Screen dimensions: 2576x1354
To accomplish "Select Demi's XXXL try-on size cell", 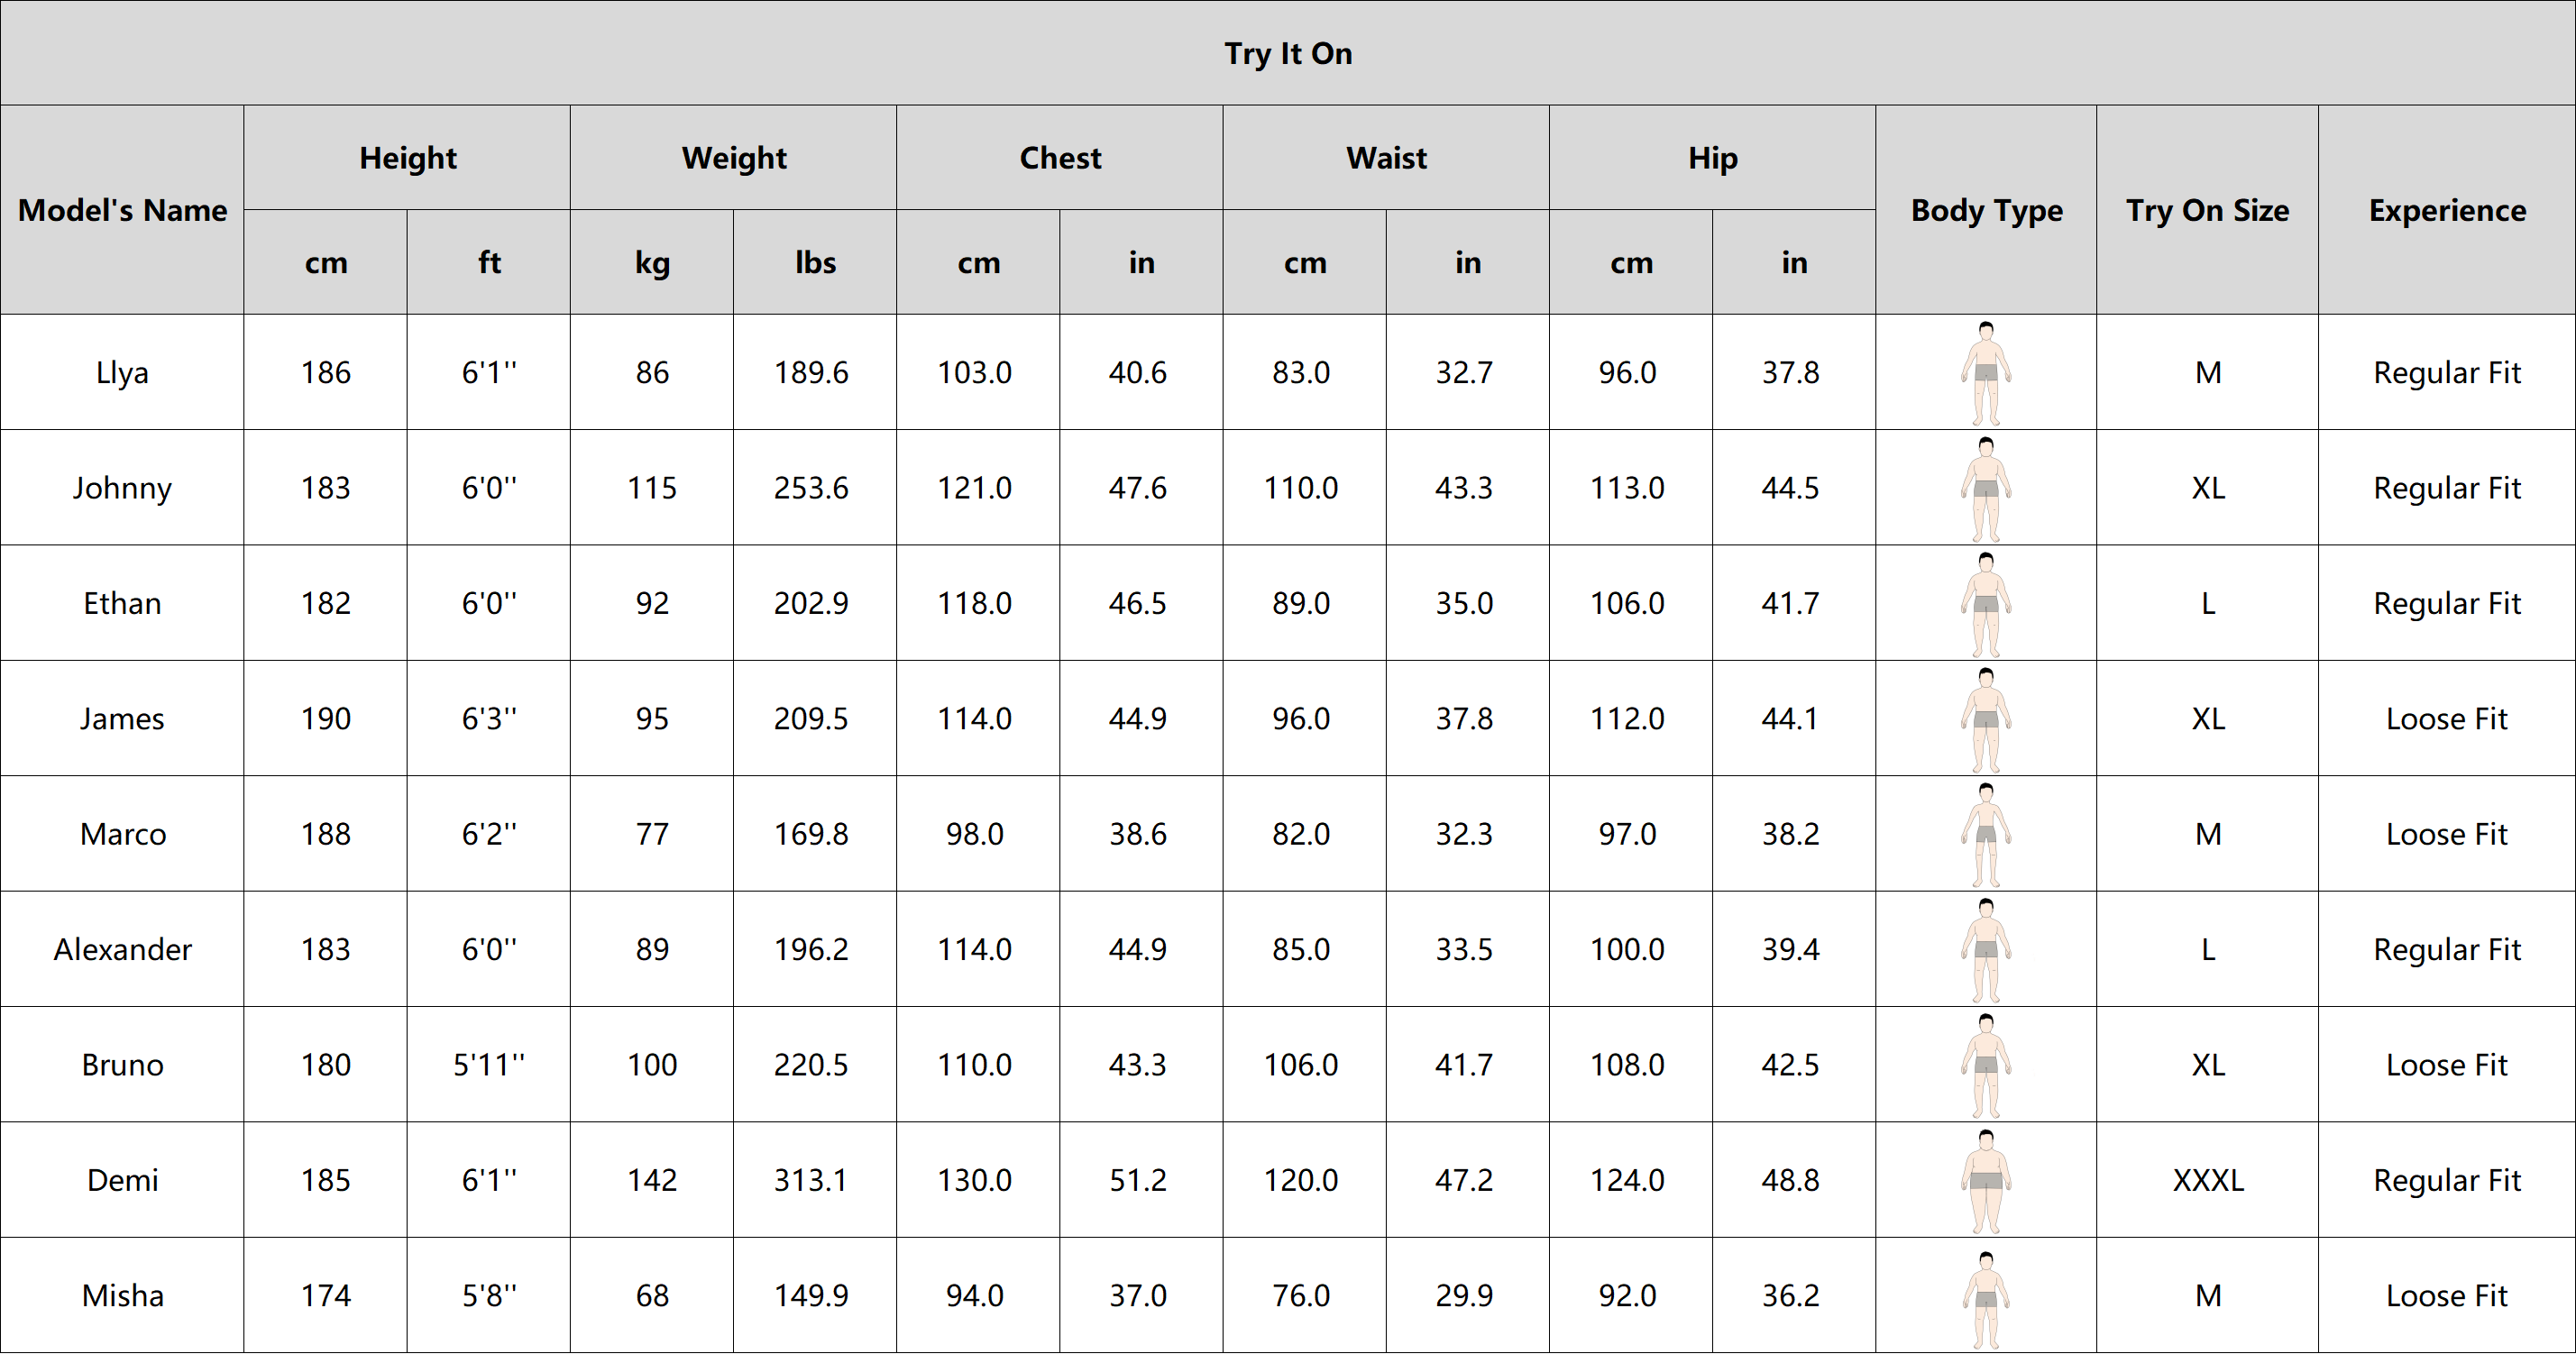I will coord(2207,1180).
